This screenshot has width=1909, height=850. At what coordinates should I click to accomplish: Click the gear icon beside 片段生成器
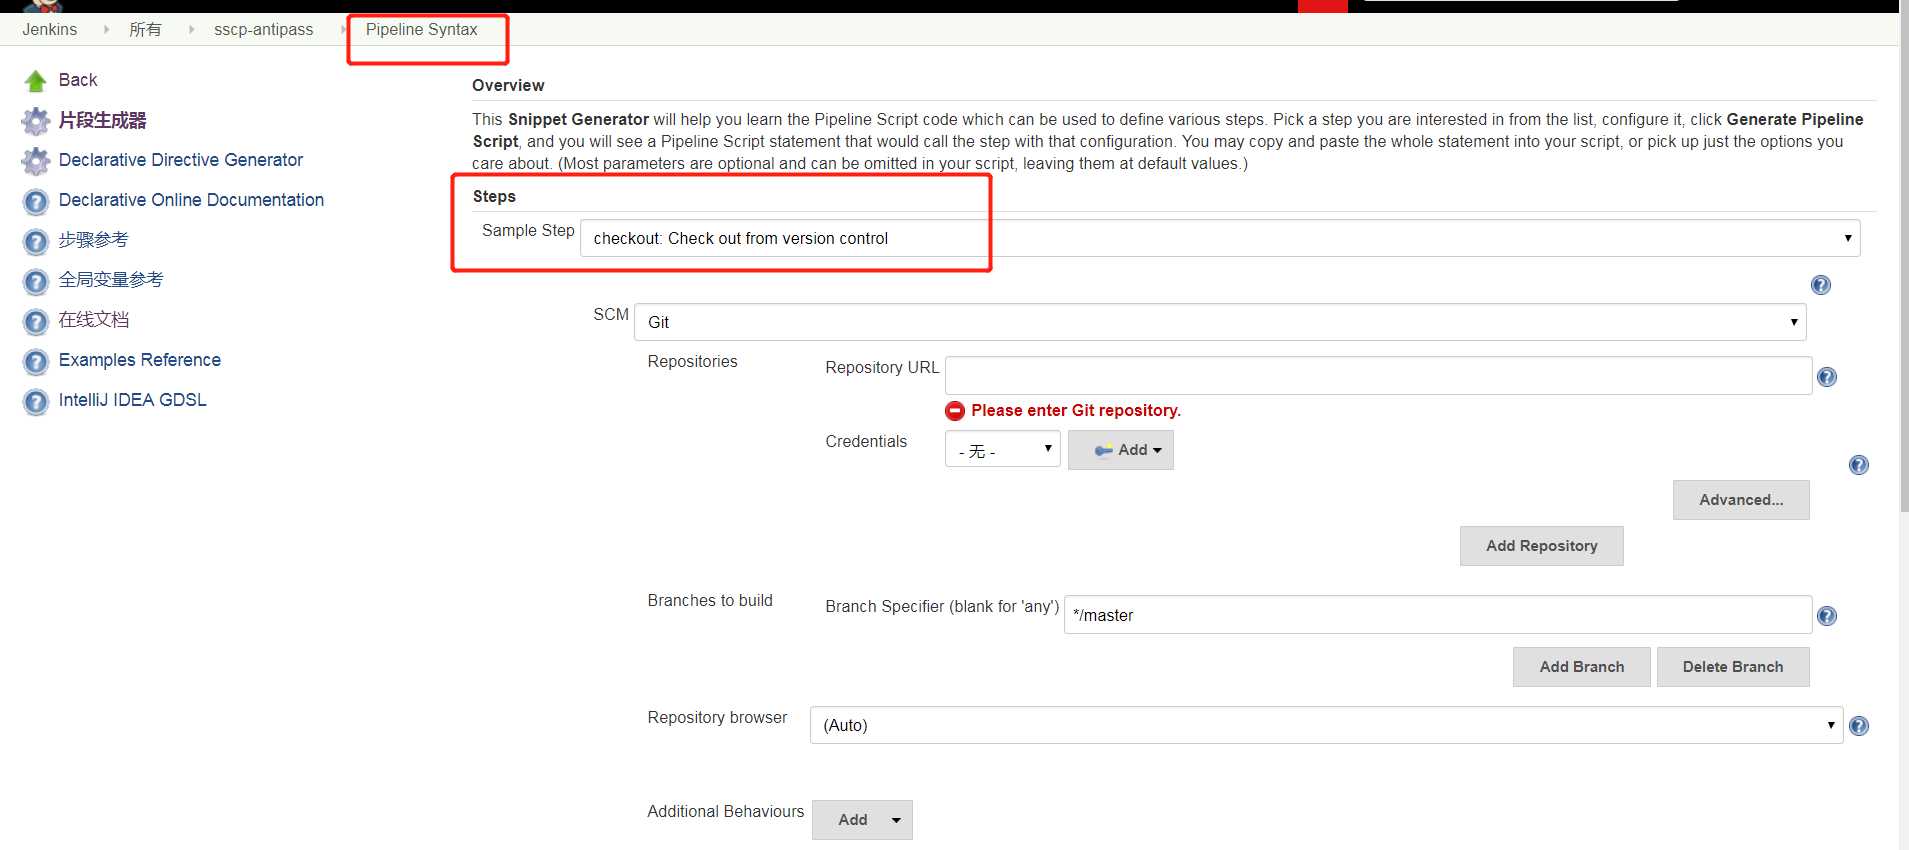click(36, 121)
